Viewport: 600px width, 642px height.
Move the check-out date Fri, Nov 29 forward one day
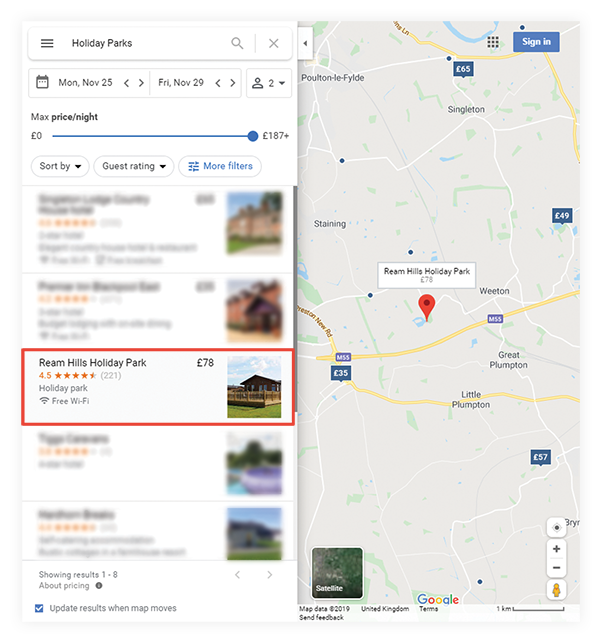(233, 83)
